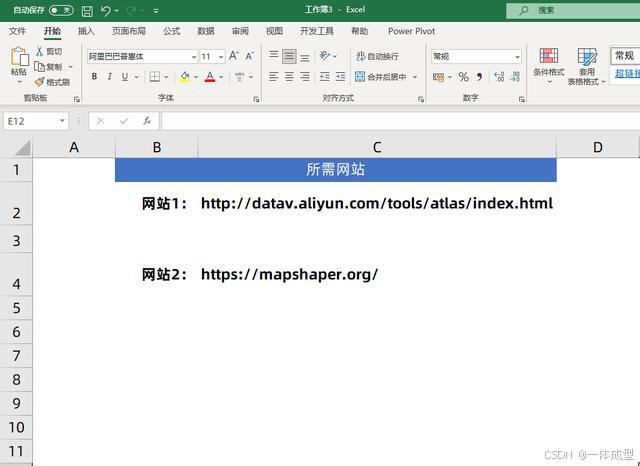Click the datav.aliyun.com URL cell
Image resolution: width=640 pixels, height=466 pixels.
(x=377, y=203)
